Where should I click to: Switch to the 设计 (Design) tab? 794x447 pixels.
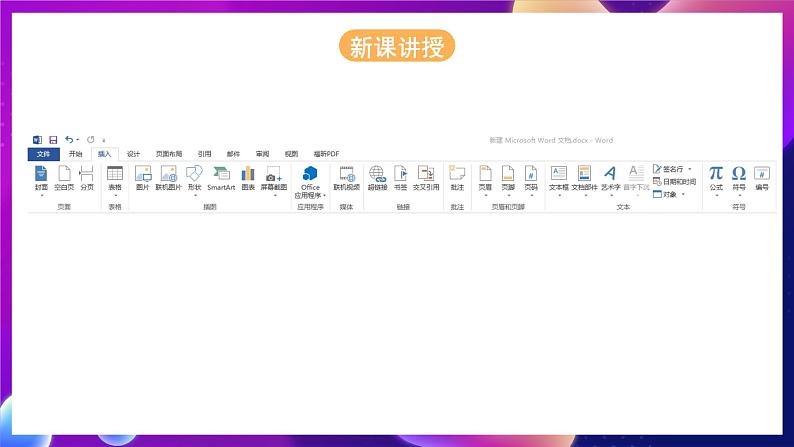pos(133,154)
